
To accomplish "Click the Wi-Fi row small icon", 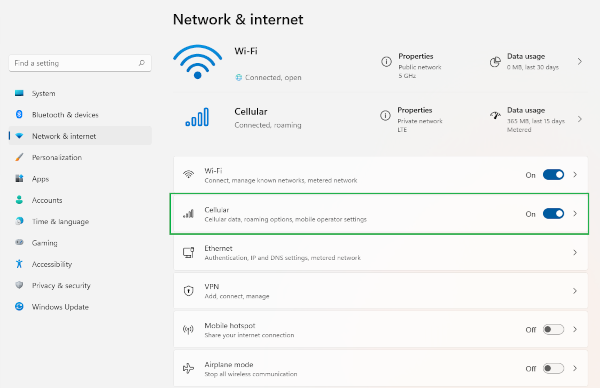I will point(188,174).
